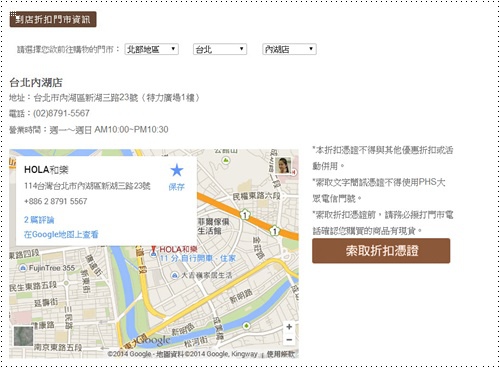Zoom out the map with minus button
The image size is (500, 368).
pyautogui.click(x=289, y=340)
